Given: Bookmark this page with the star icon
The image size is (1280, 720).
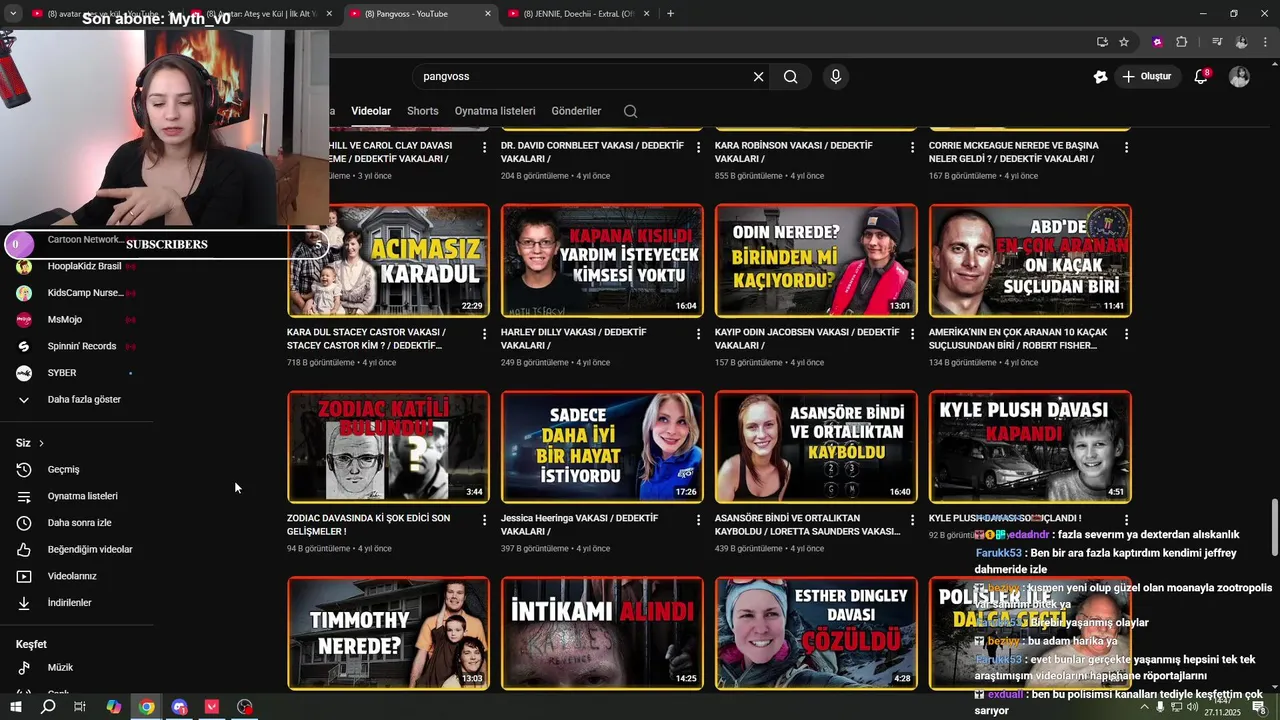Looking at the screenshot, I should (x=1124, y=42).
